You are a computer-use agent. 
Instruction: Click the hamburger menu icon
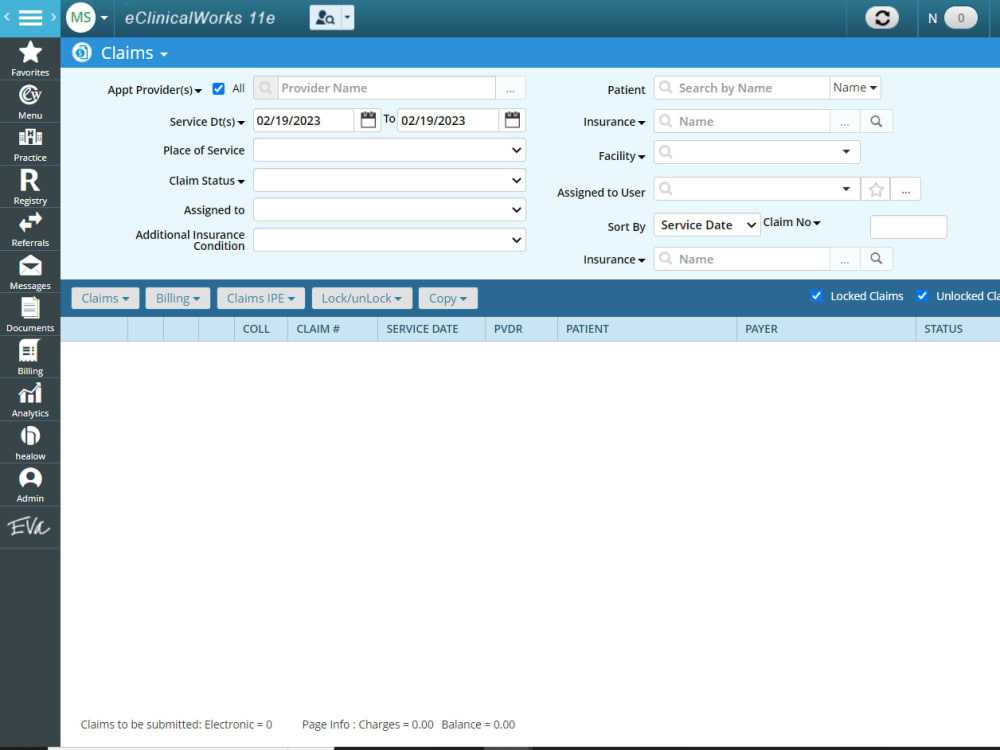[30, 18]
